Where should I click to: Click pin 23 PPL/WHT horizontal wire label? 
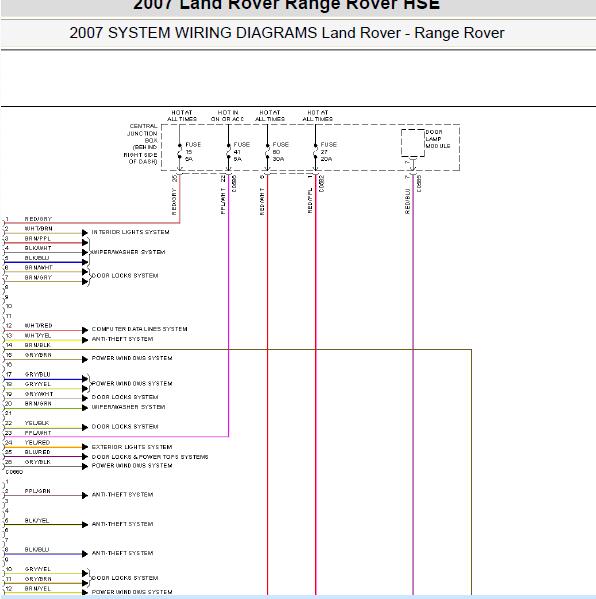coord(38,433)
